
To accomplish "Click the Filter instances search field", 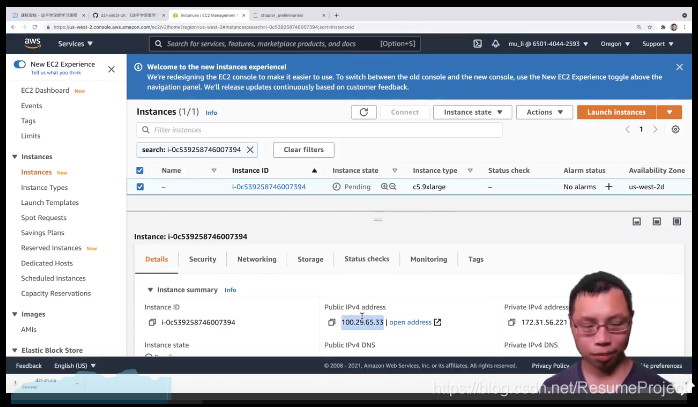I will (319, 130).
